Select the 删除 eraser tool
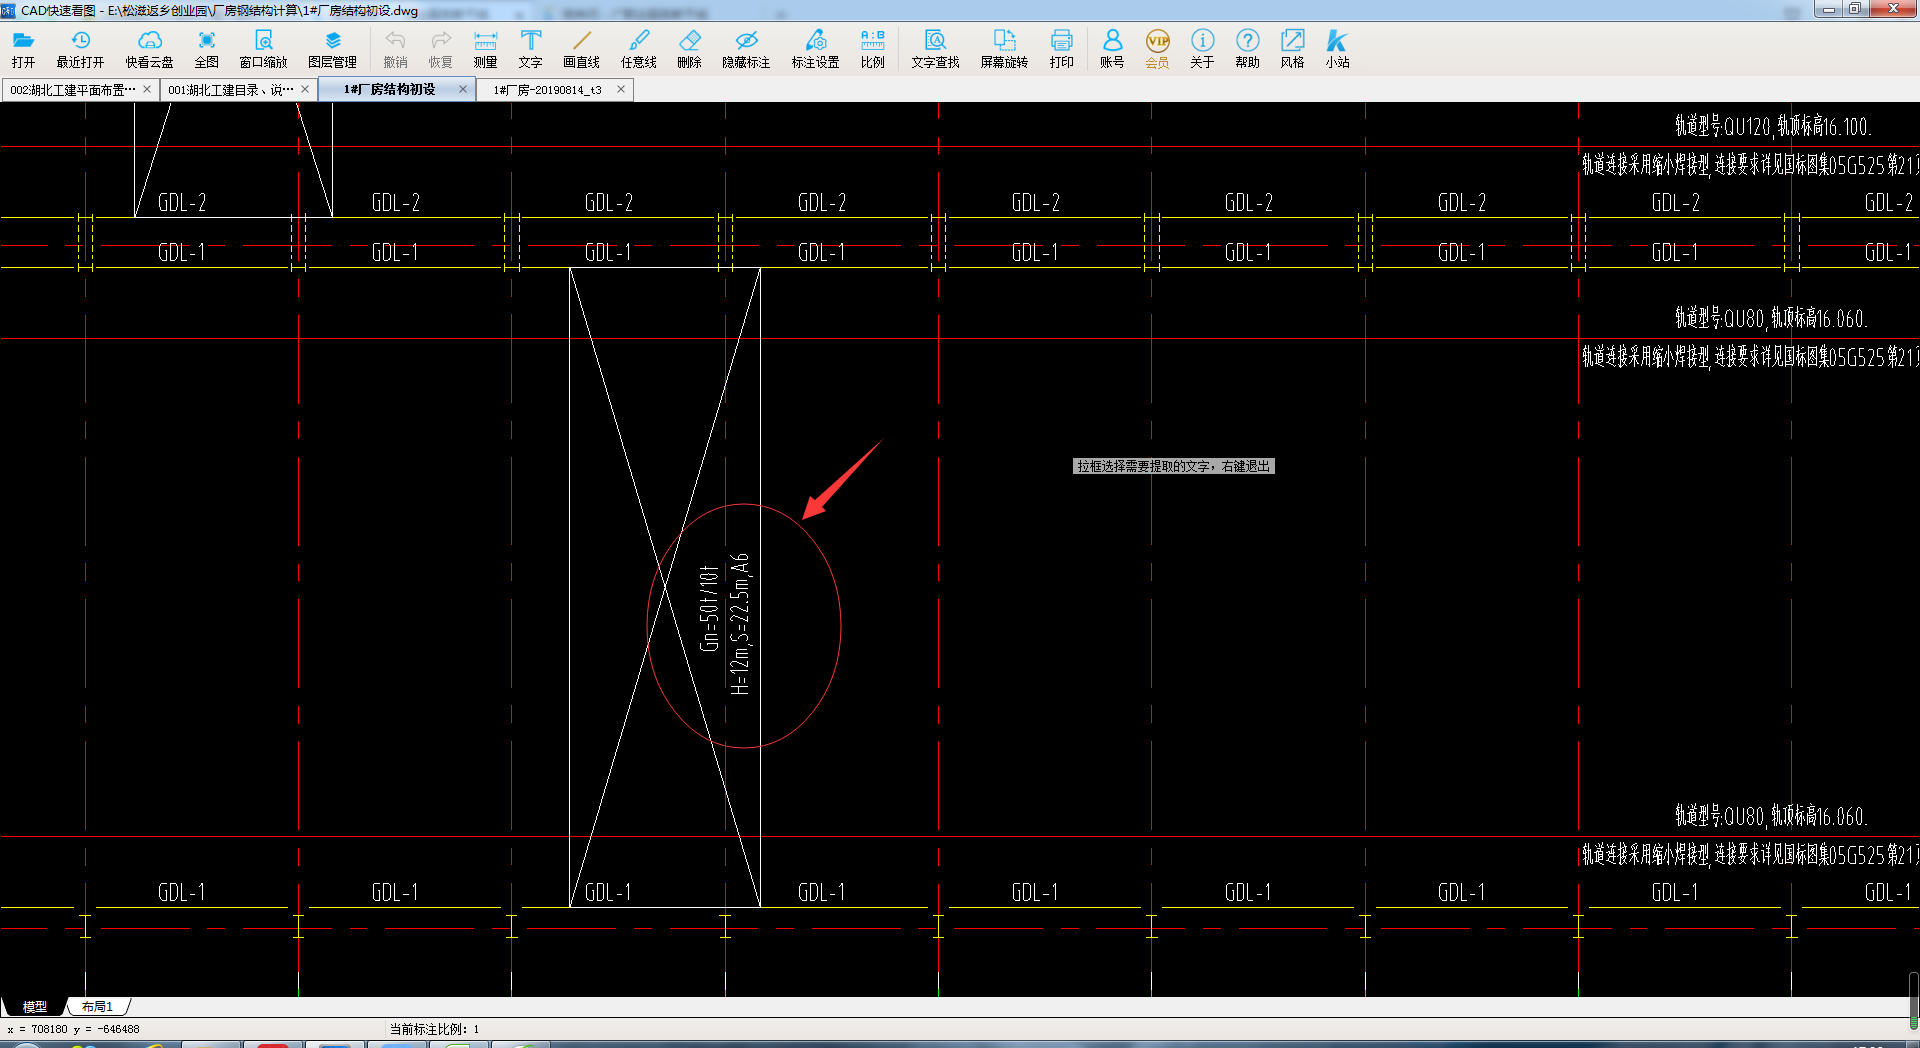1920x1048 pixels. (689, 48)
